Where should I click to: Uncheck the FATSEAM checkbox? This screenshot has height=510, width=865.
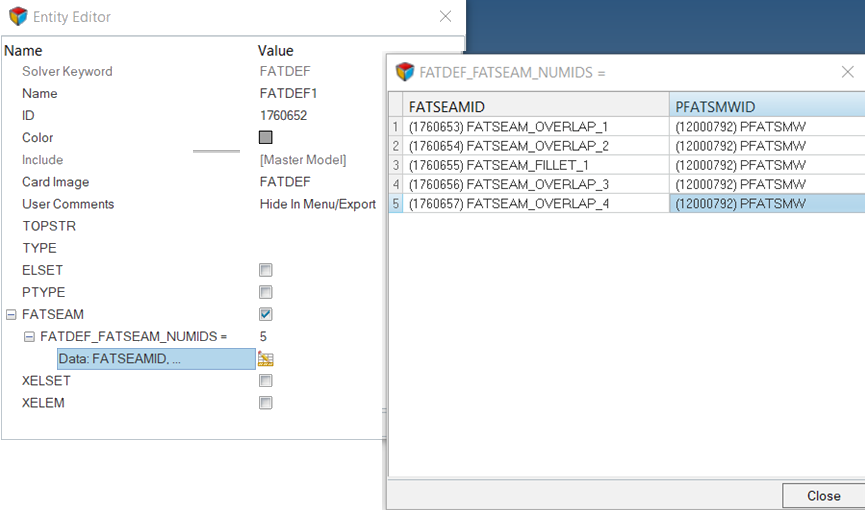265,314
